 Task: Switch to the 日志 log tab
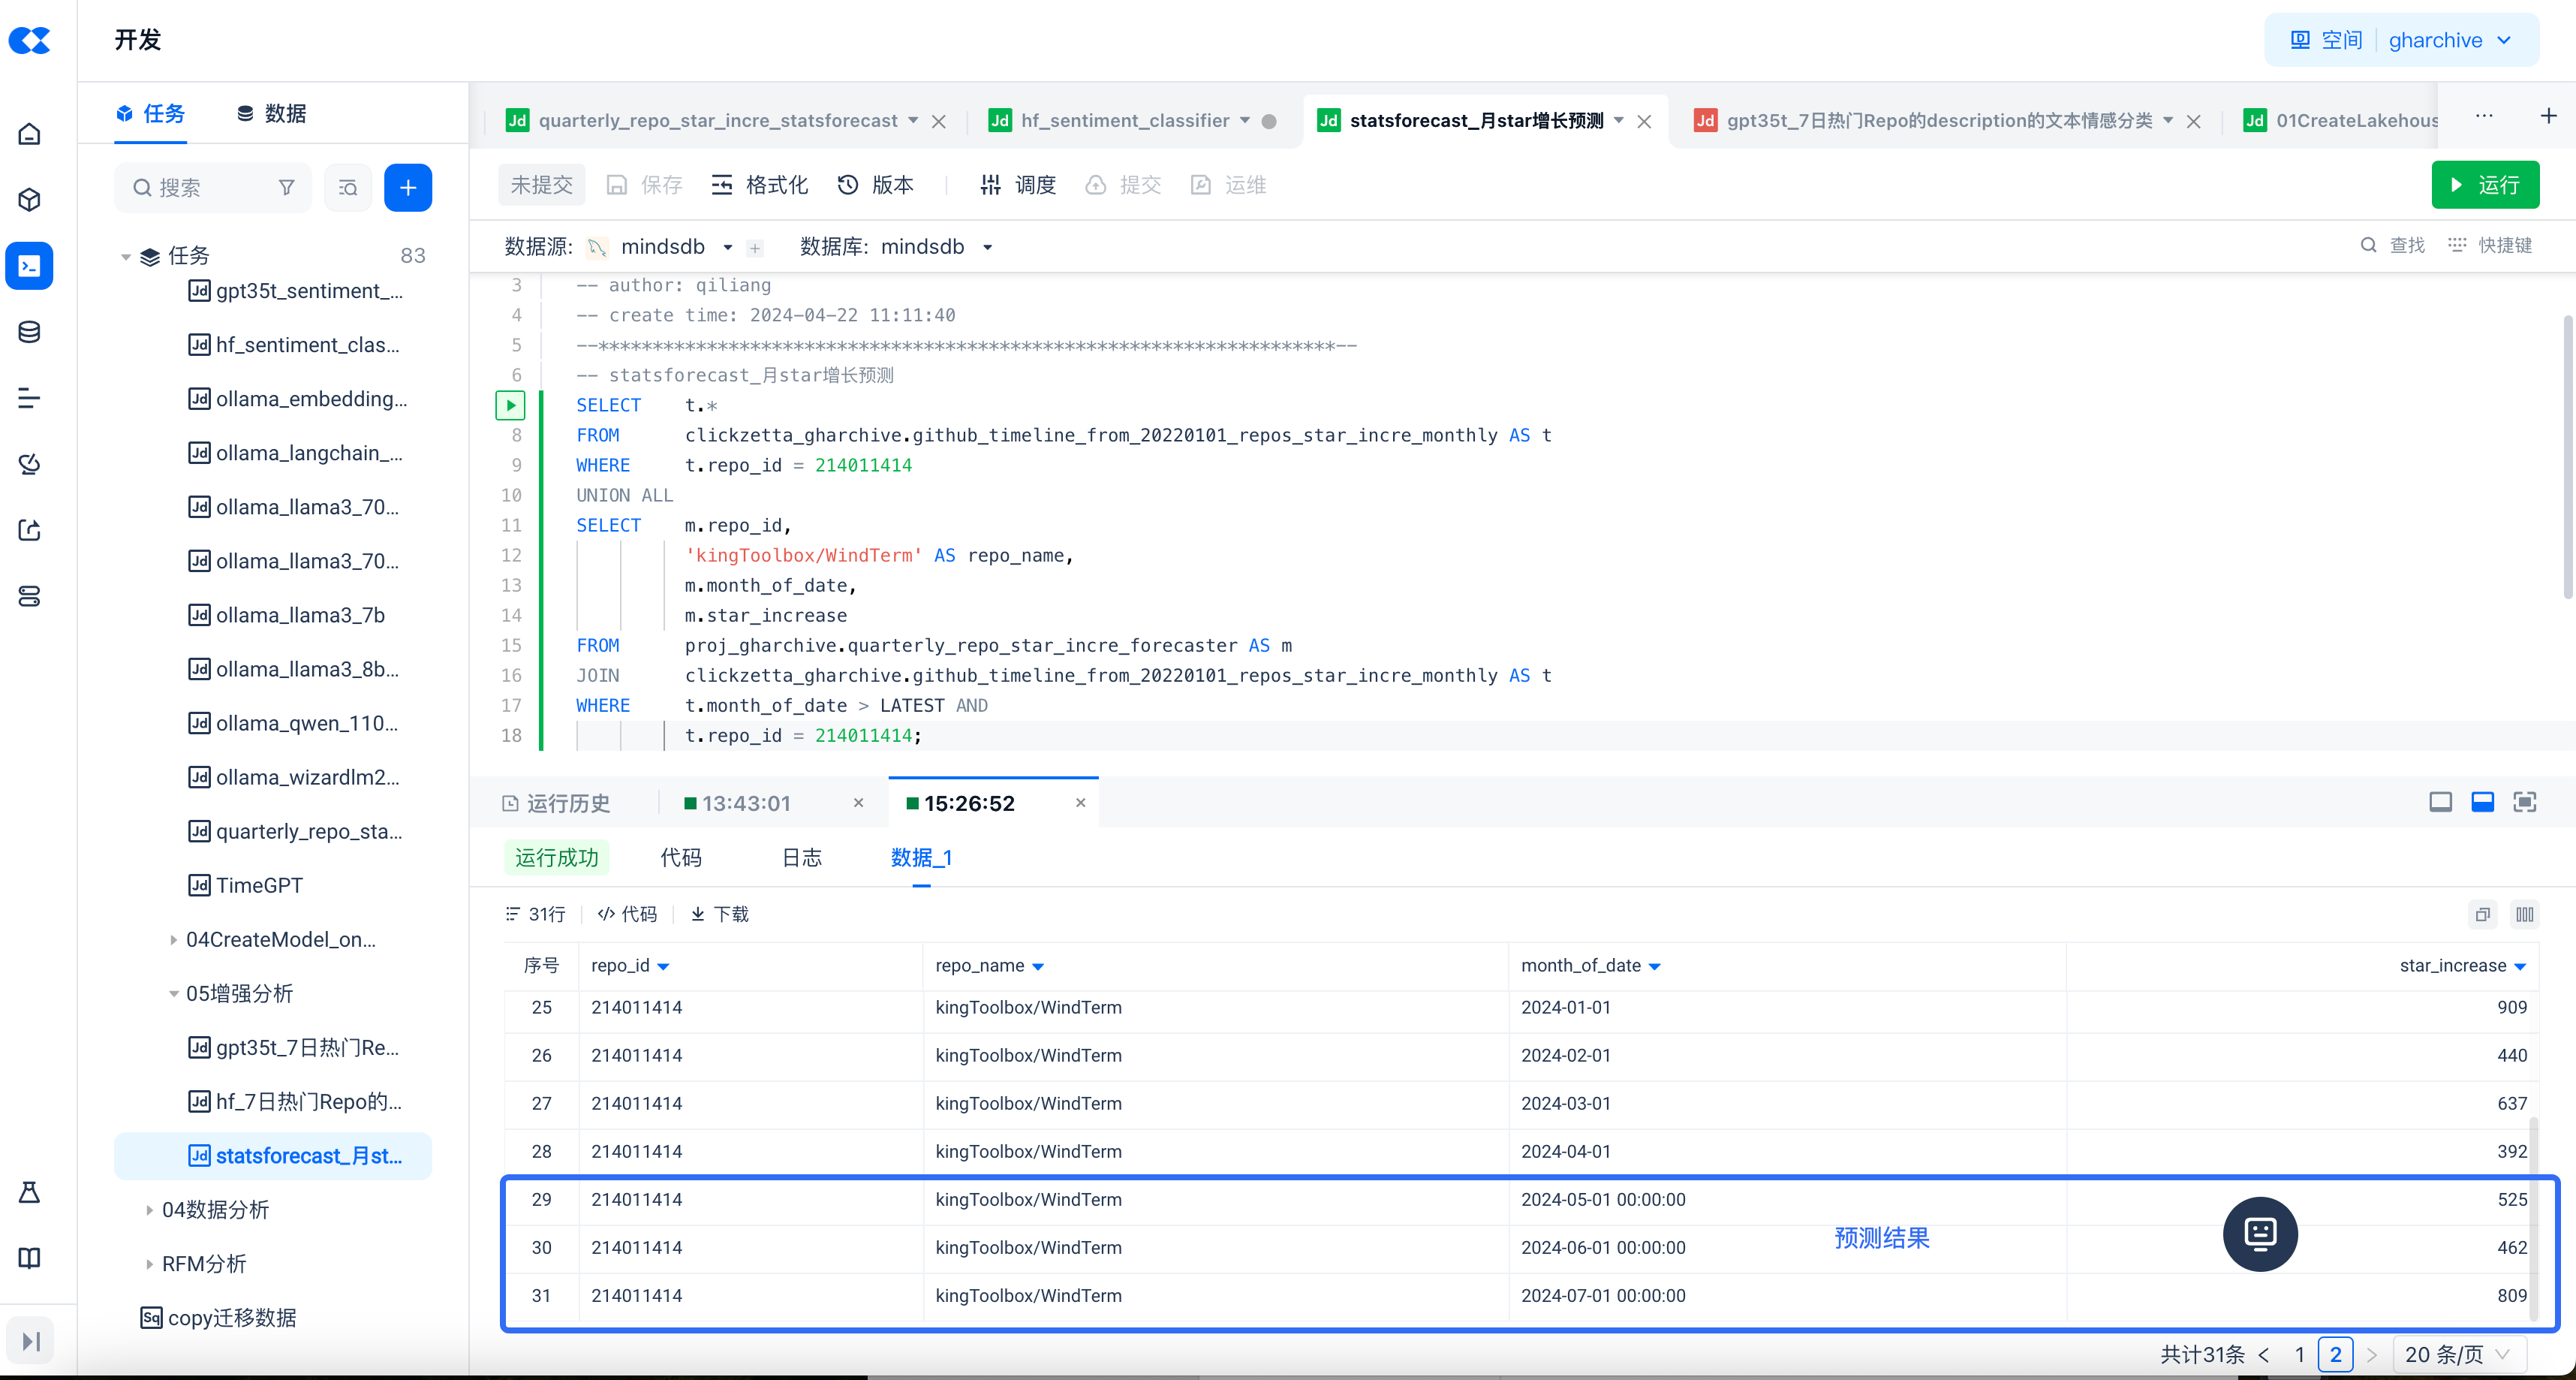[801, 857]
